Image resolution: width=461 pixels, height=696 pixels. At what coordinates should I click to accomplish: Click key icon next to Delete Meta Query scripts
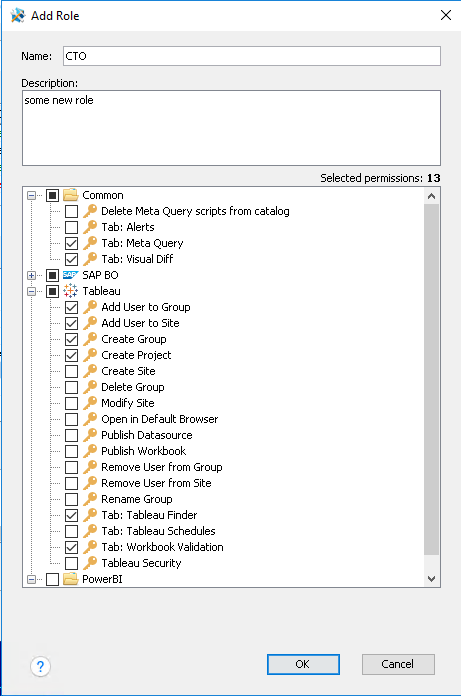tap(90, 211)
